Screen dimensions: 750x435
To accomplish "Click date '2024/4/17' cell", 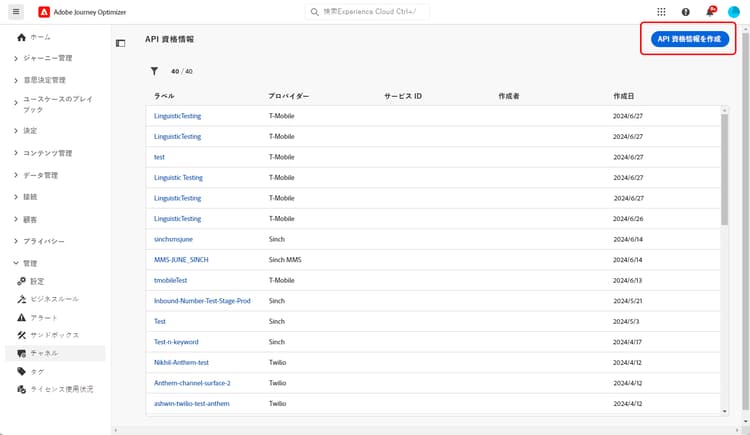I will click(x=628, y=342).
